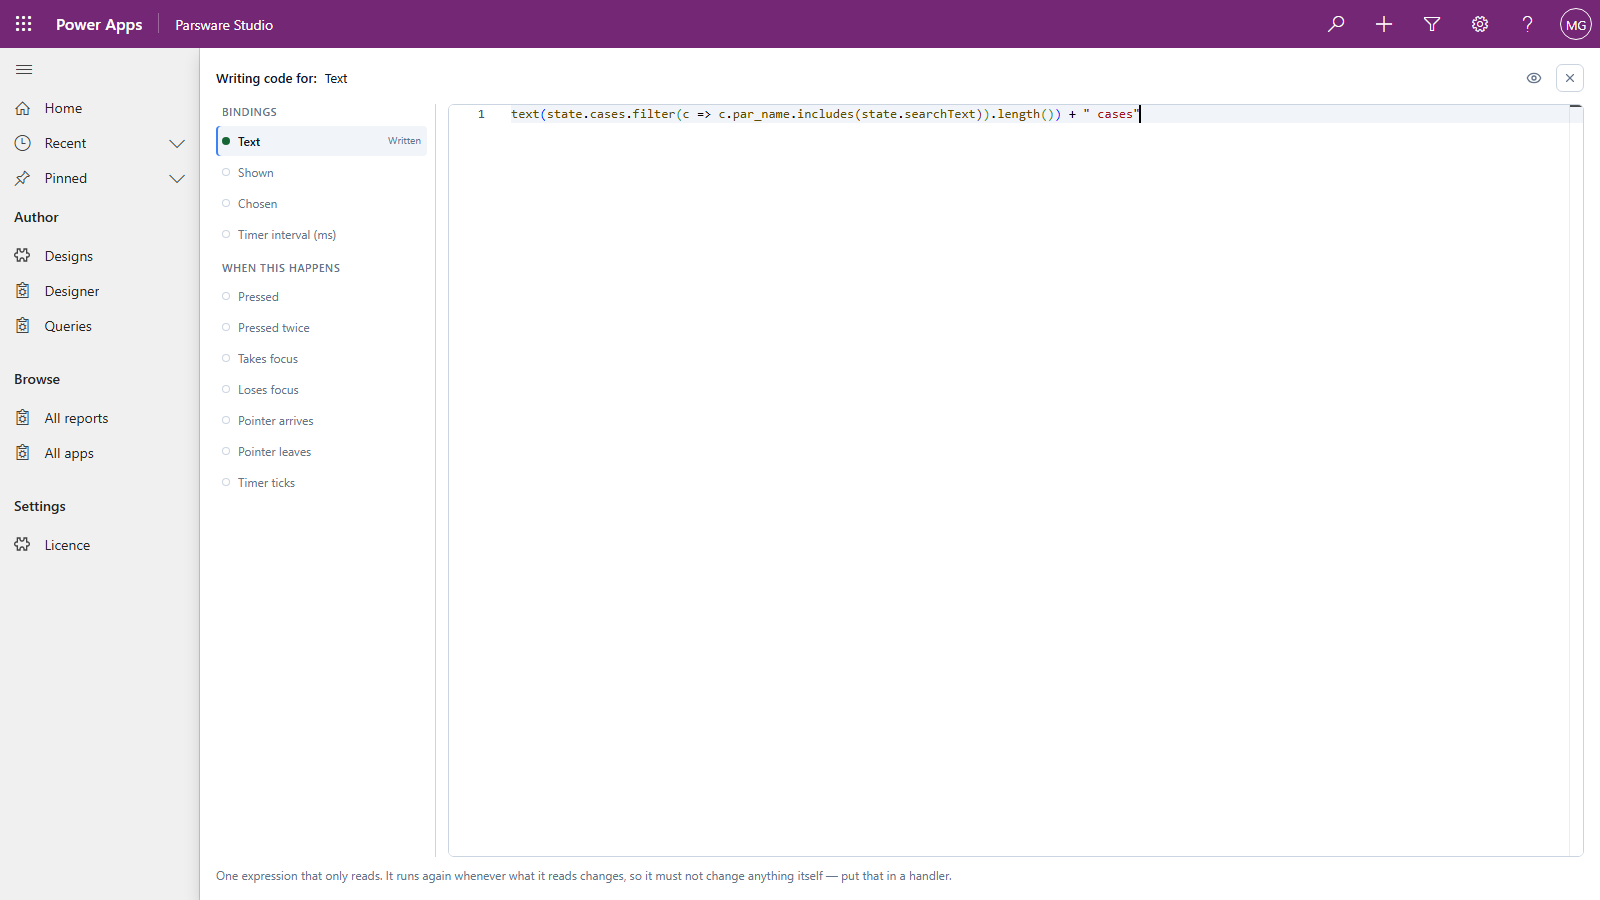Expand the Recent chevron
Image resolution: width=1600 pixels, height=900 pixels.
(177, 143)
